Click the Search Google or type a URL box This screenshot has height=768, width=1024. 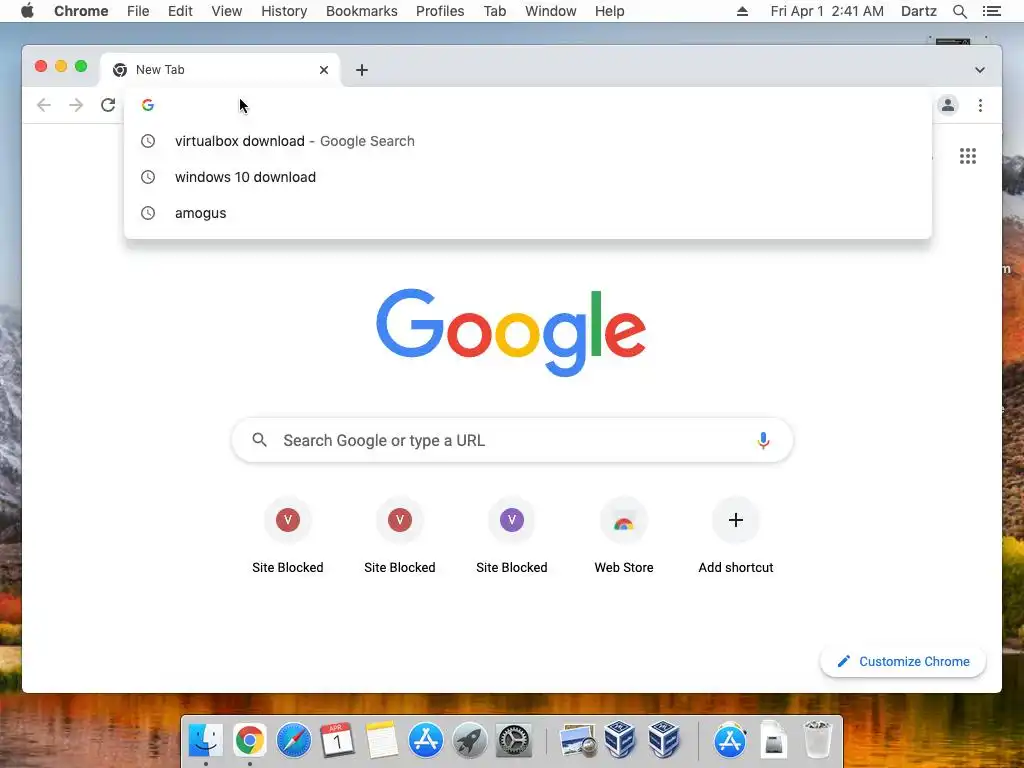(x=512, y=440)
